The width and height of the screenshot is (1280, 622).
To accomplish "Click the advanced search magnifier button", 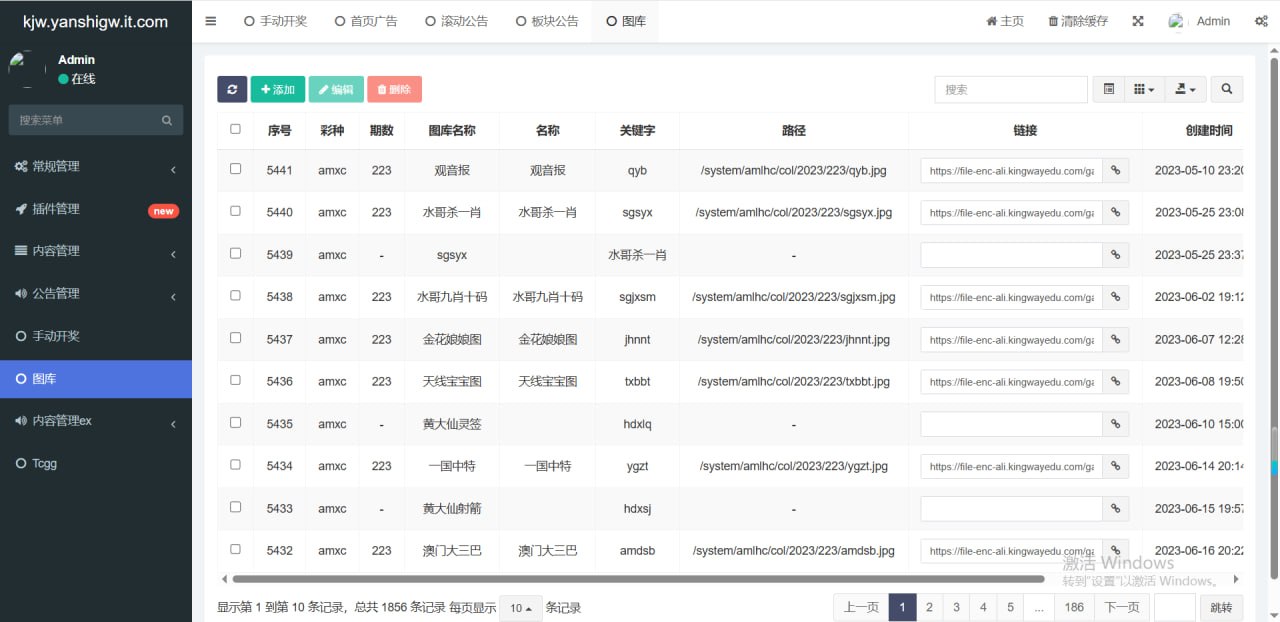I will coord(1226,89).
